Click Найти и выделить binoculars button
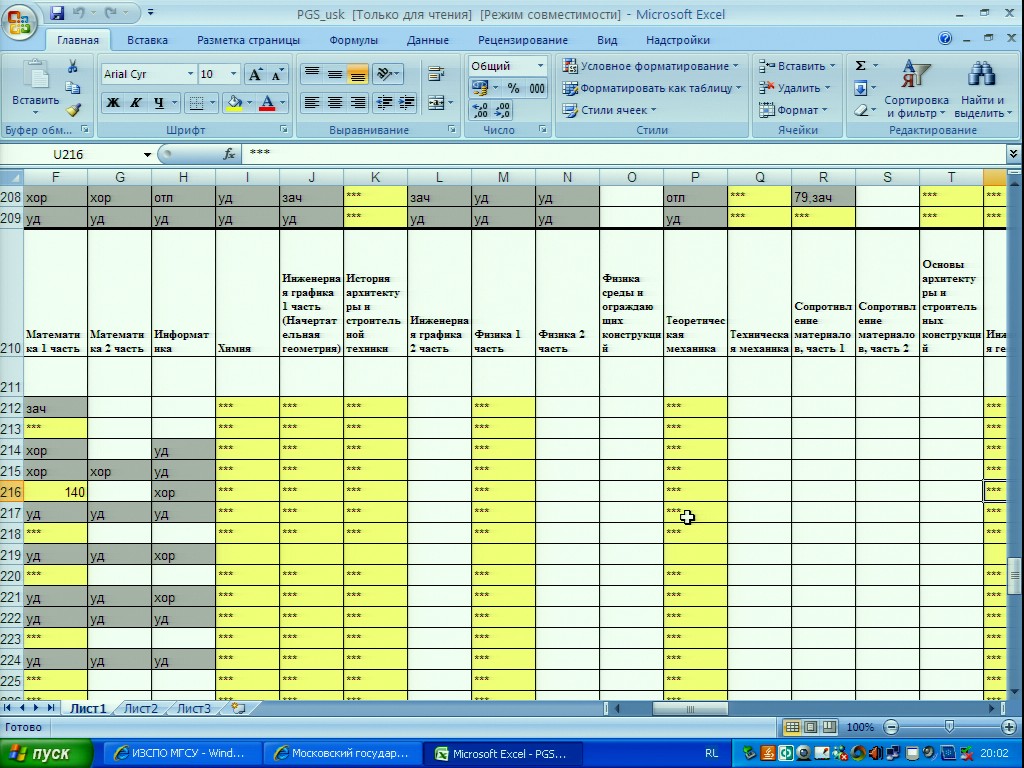Viewport: 1024px width, 768px height. tap(982, 89)
